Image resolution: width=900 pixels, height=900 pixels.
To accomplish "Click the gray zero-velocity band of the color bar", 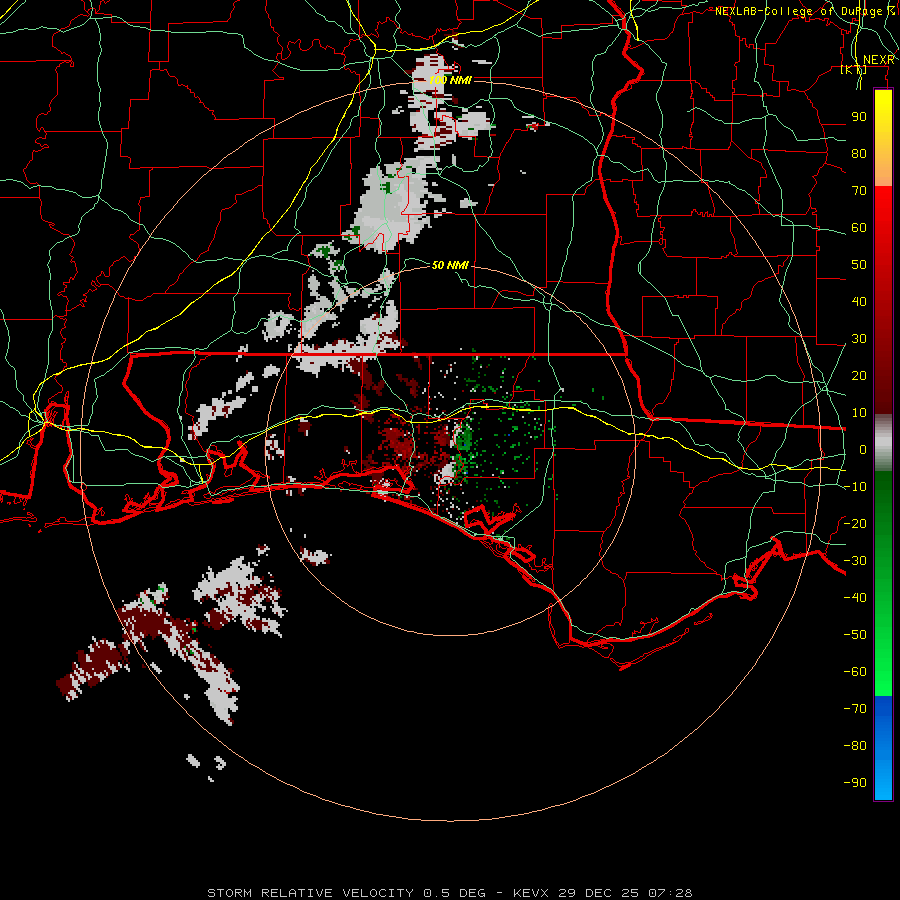I will [x=883, y=443].
